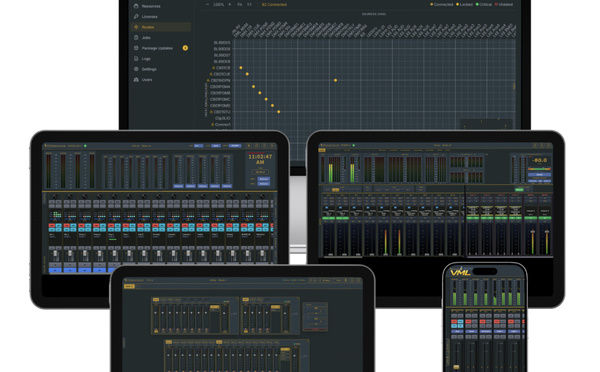Image resolution: width=600 pixels, height=372 pixels.
Task: Click the routing matrix vertical scrollbar
Action: (514, 86)
